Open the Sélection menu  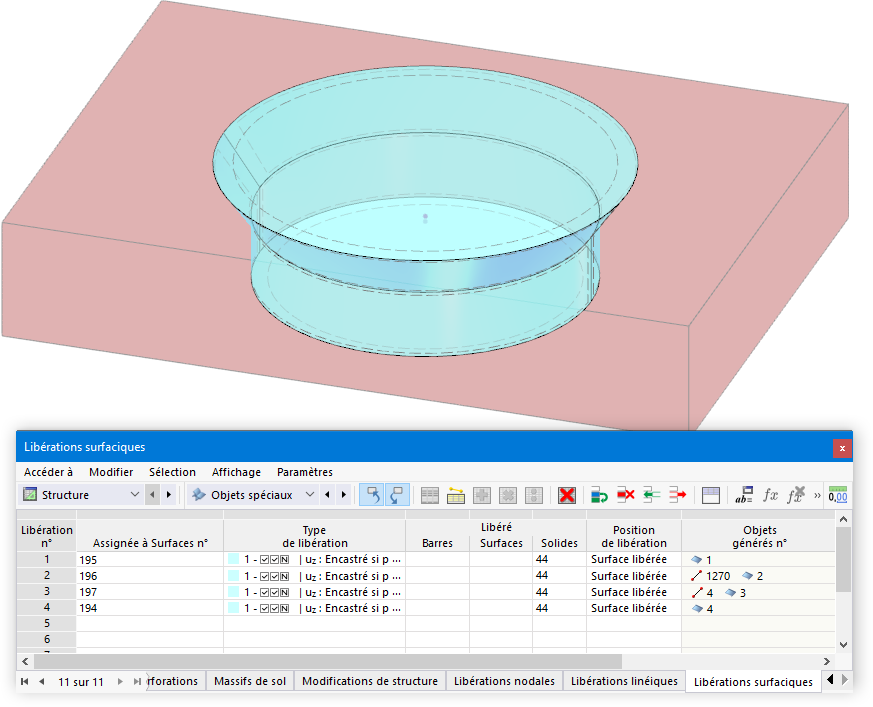tap(172, 472)
